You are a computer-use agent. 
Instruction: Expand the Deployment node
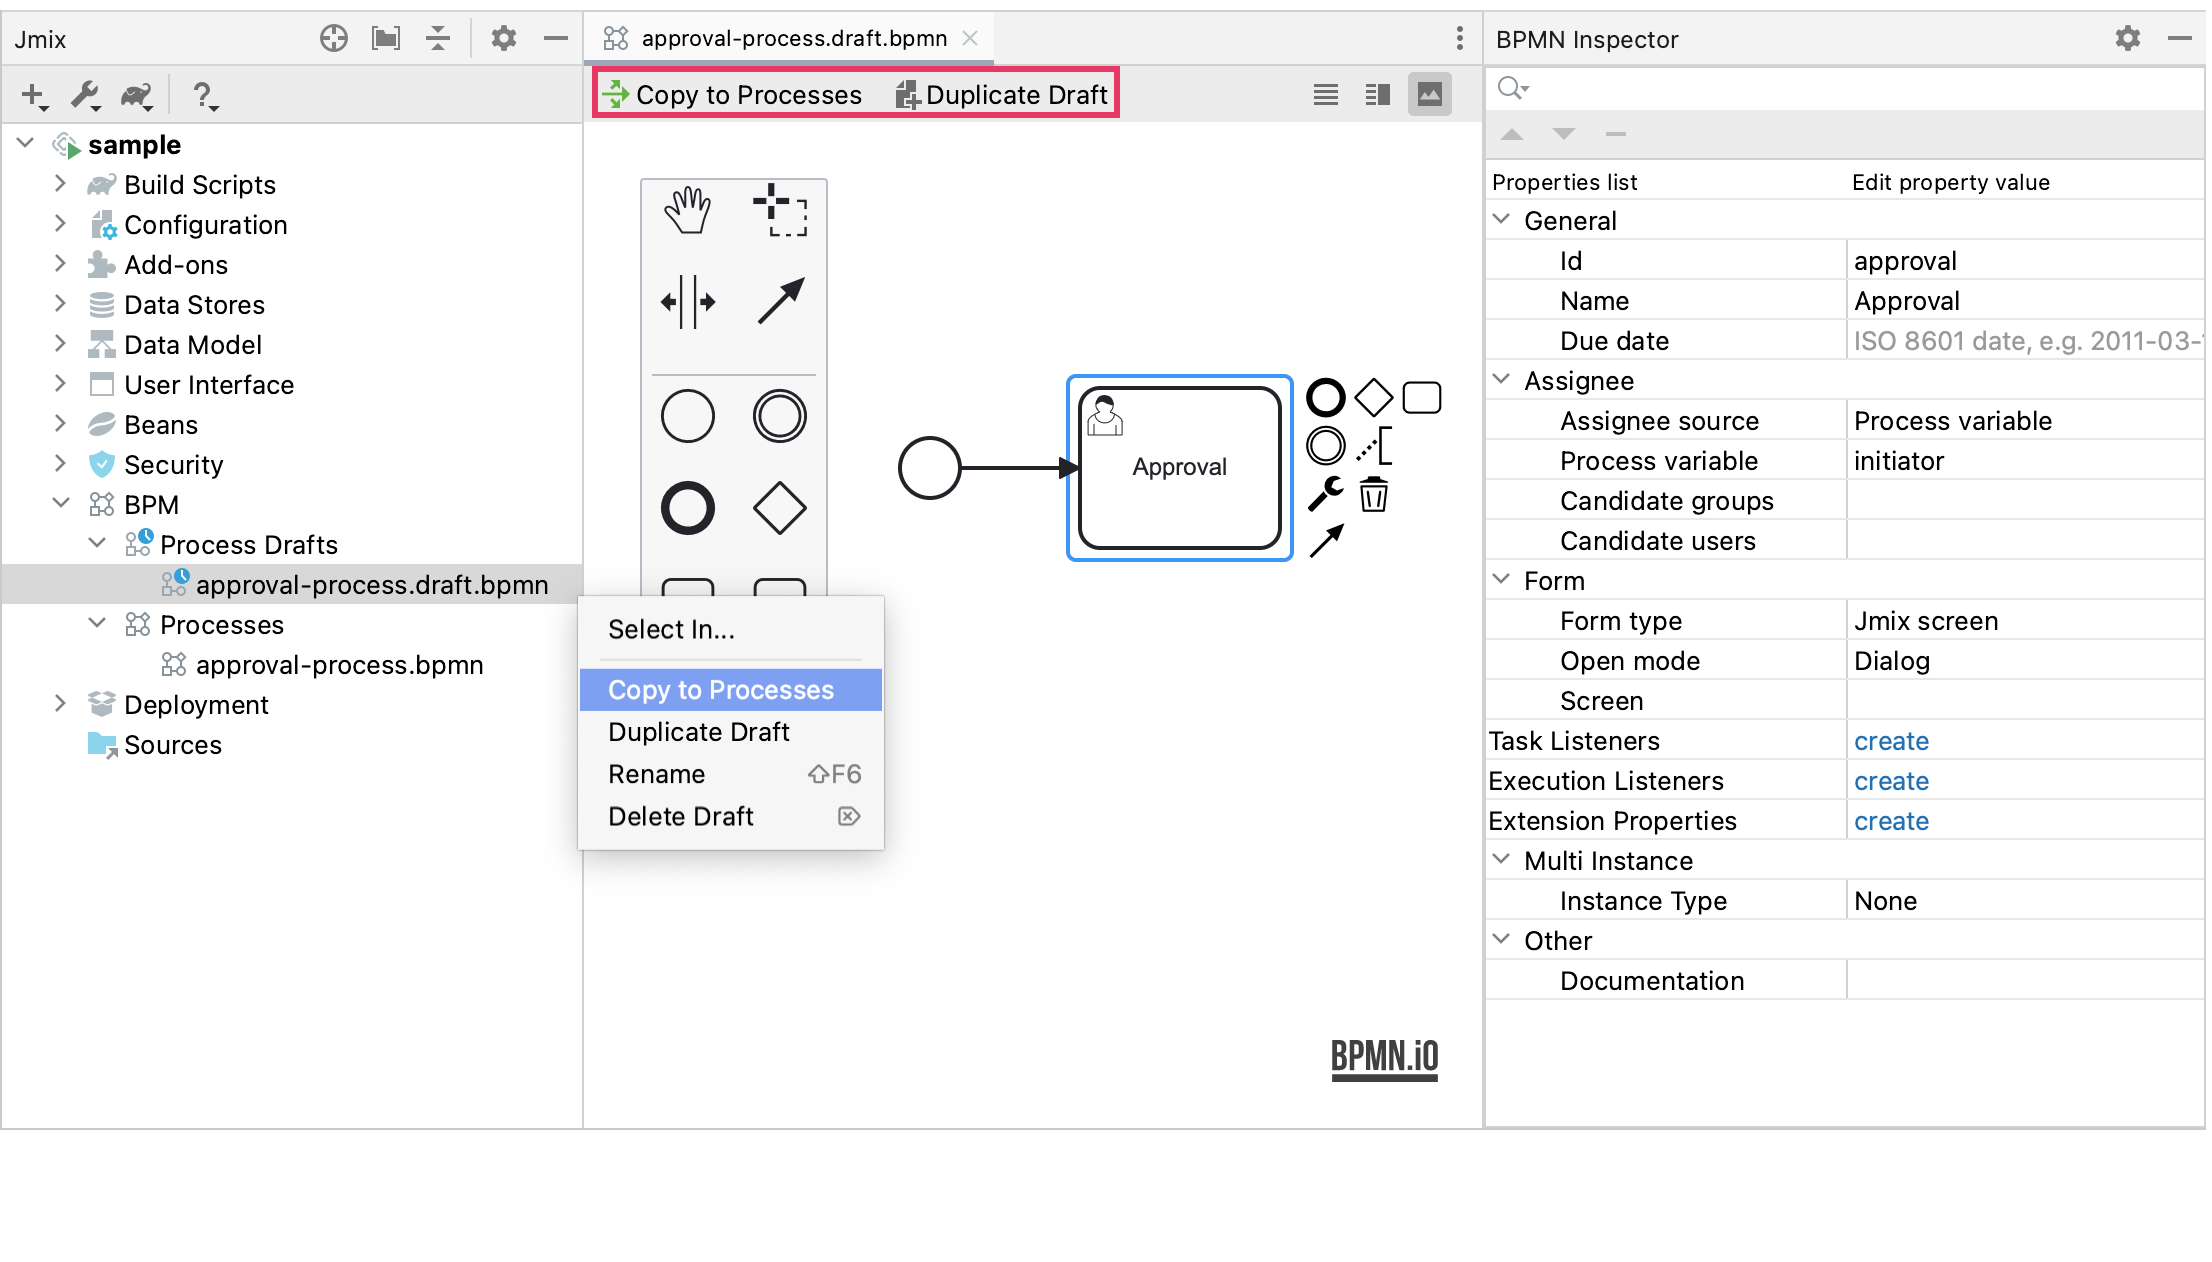tap(60, 704)
